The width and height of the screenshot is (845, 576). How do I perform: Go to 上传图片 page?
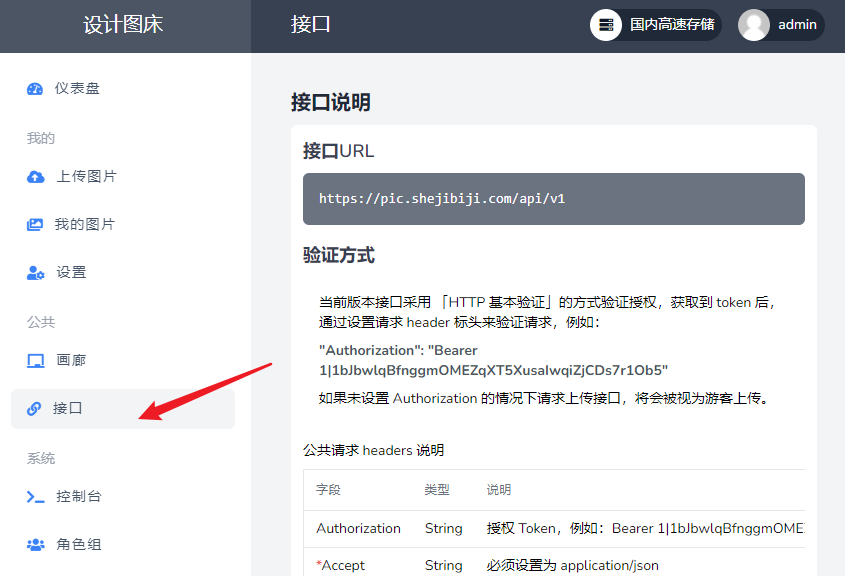tap(86, 177)
